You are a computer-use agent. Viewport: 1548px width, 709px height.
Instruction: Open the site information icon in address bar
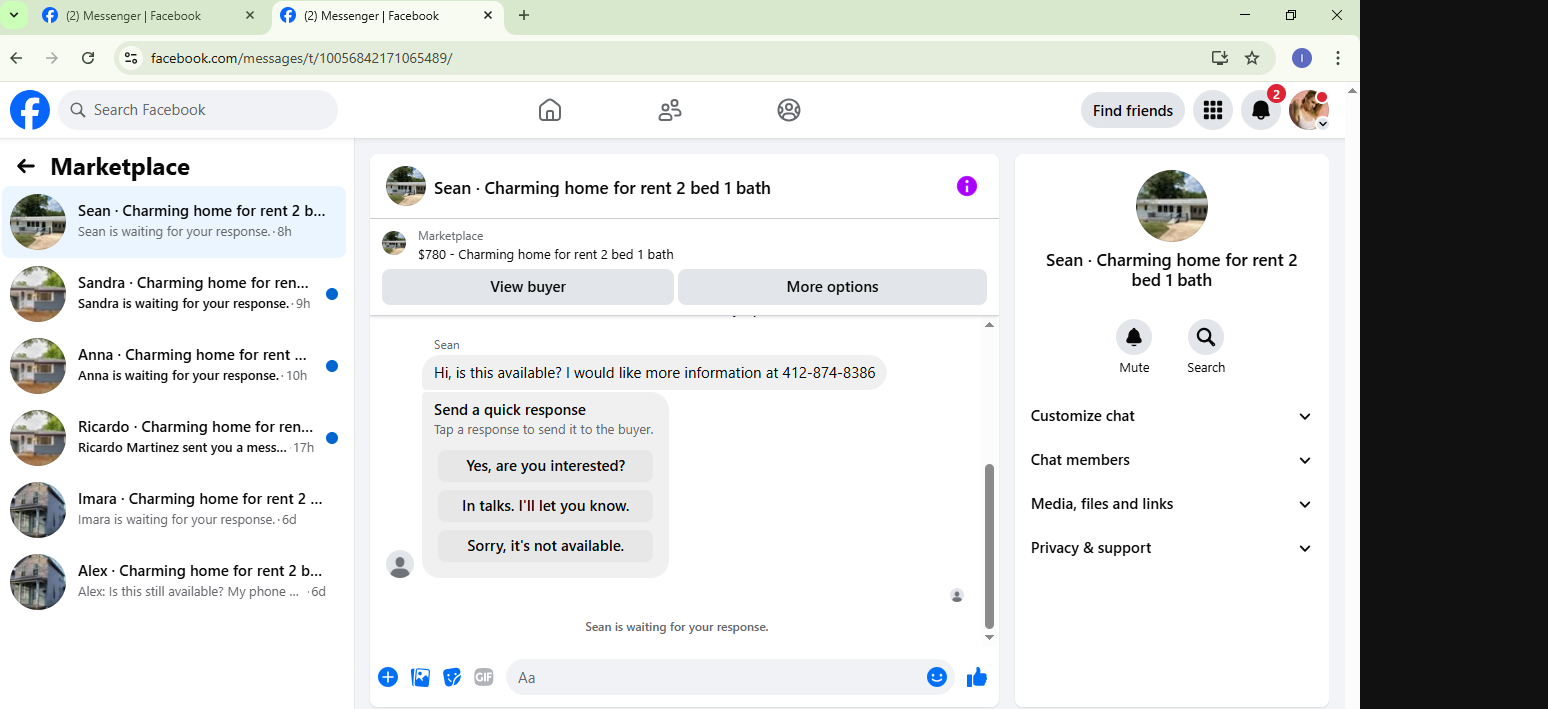click(130, 58)
